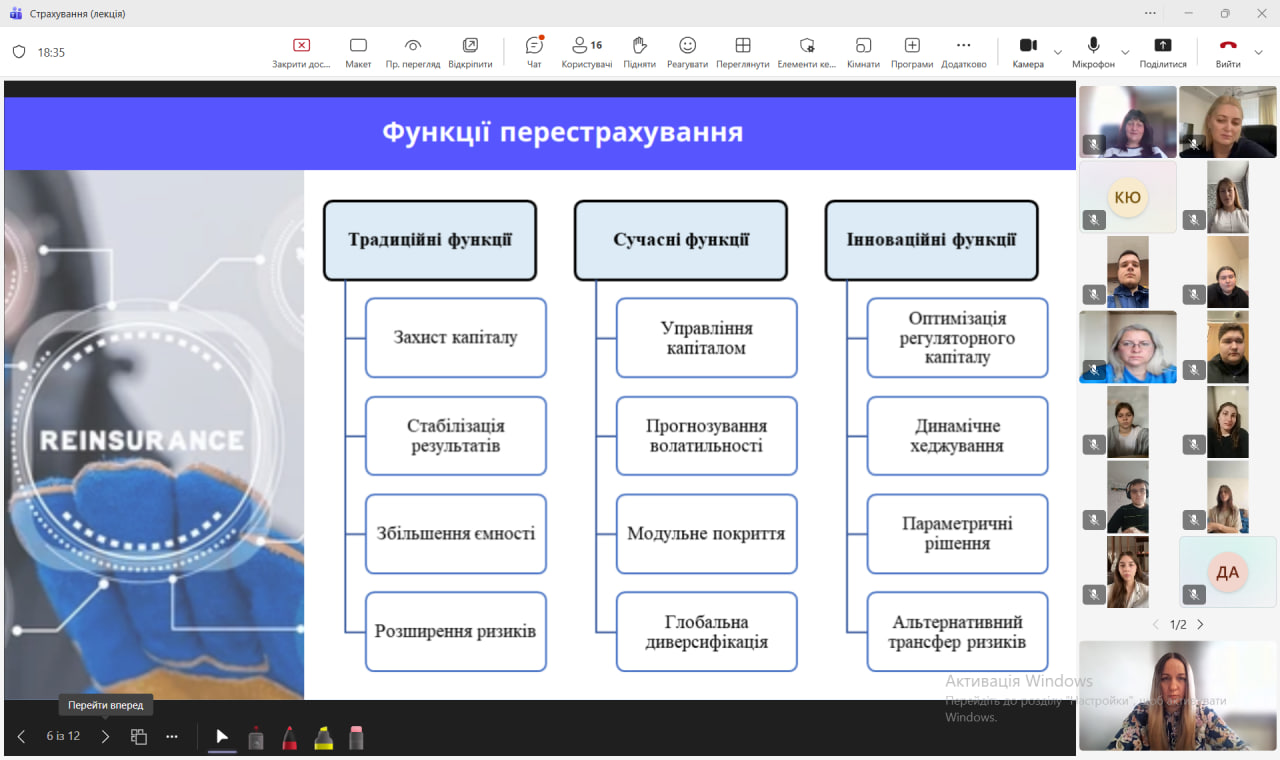This screenshot has height=760, width=1280.
Task: Open slide grid view icon
Action: pos(139,737)
